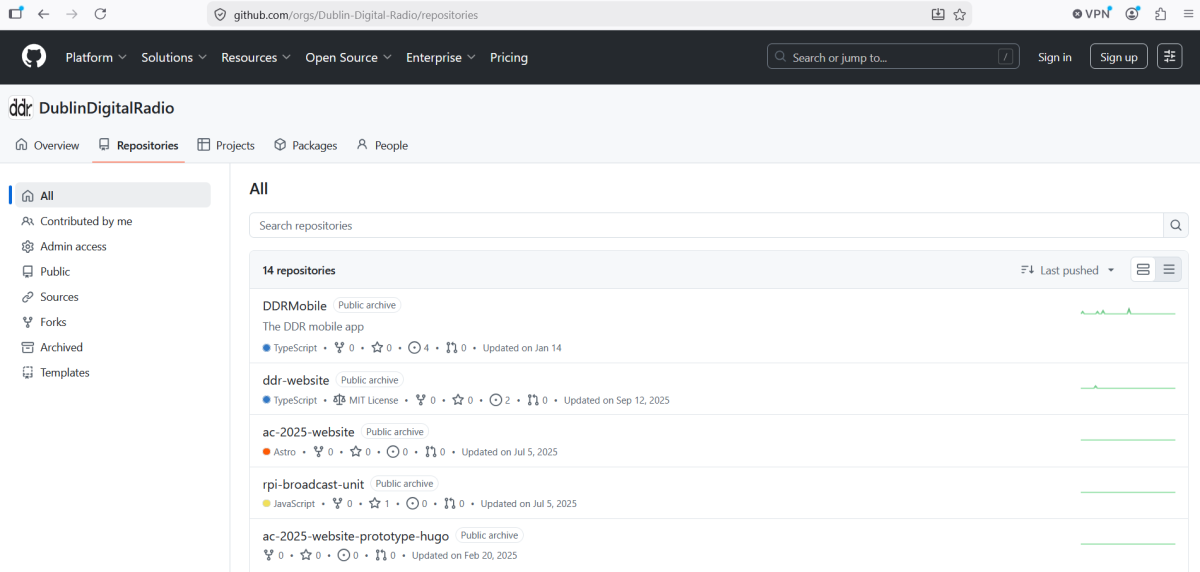Open the VPN indicator in the browser toolbar
The width and height of the screenshot is (1200, 572).
(x=1091, y=14)
